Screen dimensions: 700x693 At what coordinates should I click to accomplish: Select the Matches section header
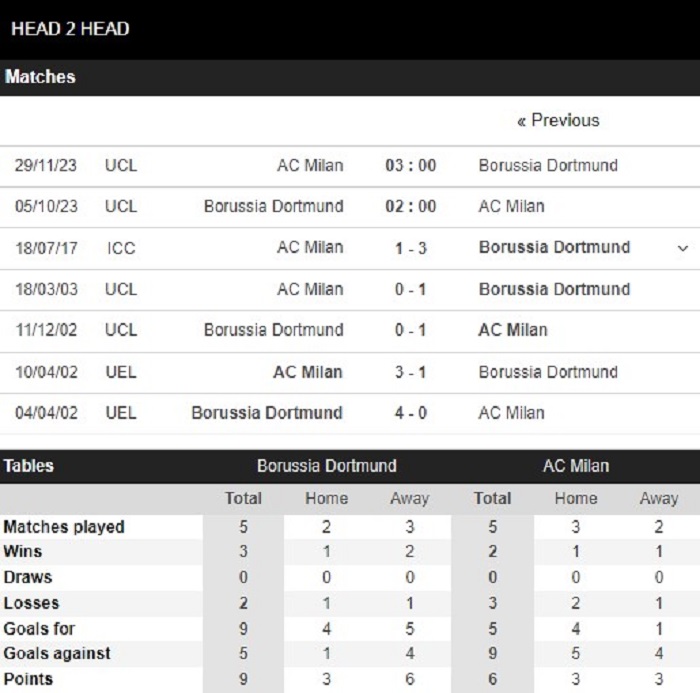(41, 77)
